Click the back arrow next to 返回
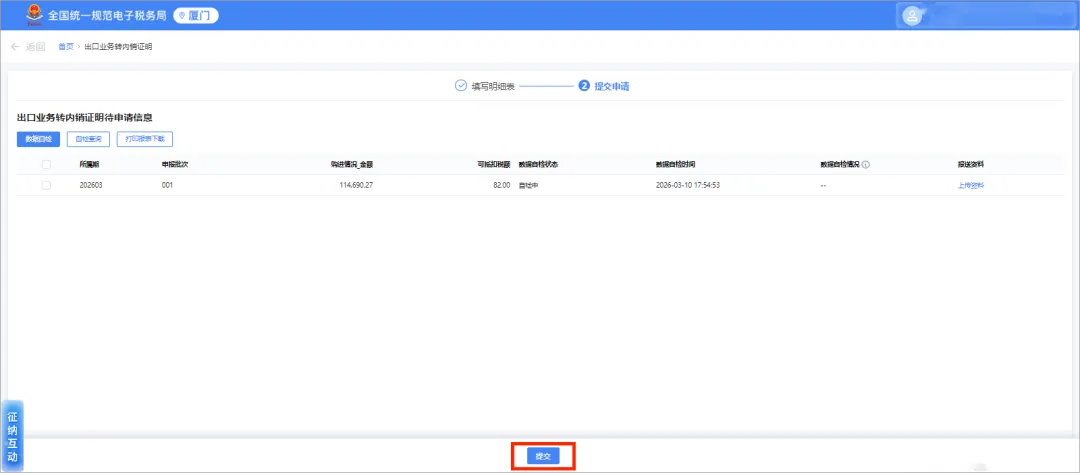Viewport: 1080px width, 473px height. 15,47
